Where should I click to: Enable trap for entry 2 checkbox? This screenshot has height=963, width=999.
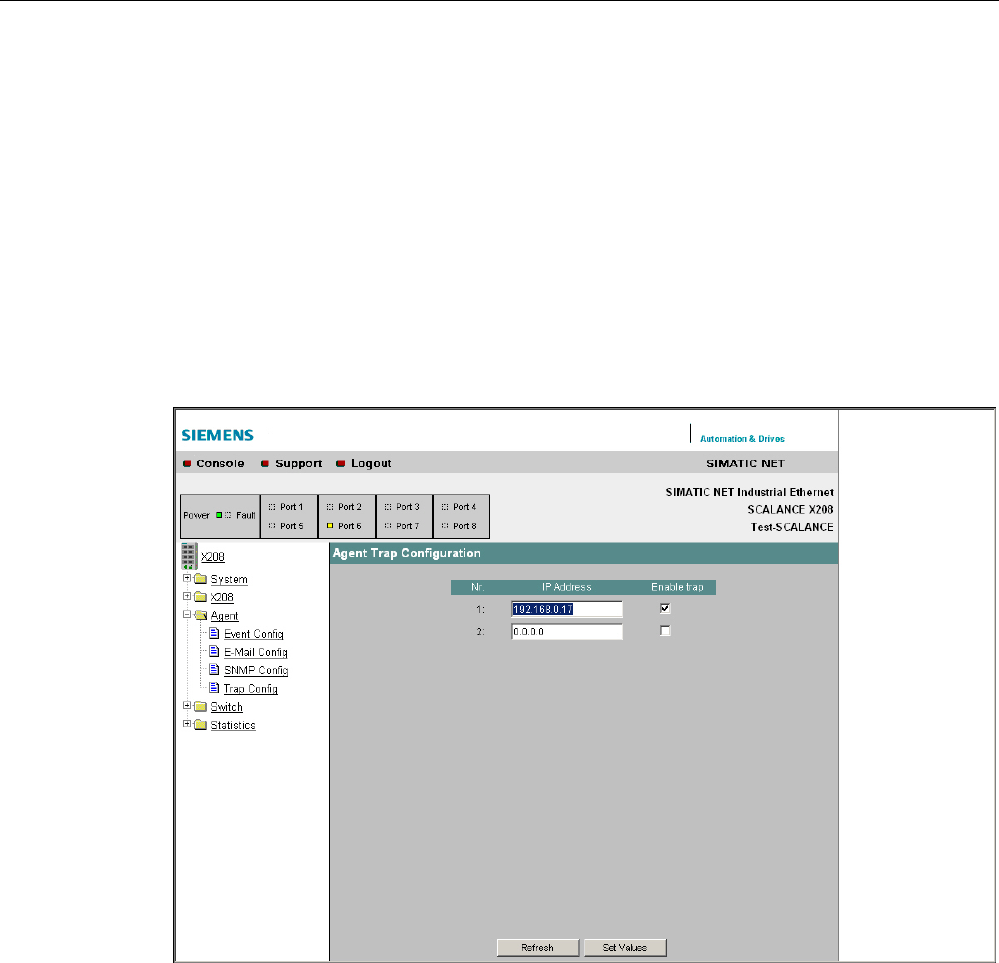point(665,630)
